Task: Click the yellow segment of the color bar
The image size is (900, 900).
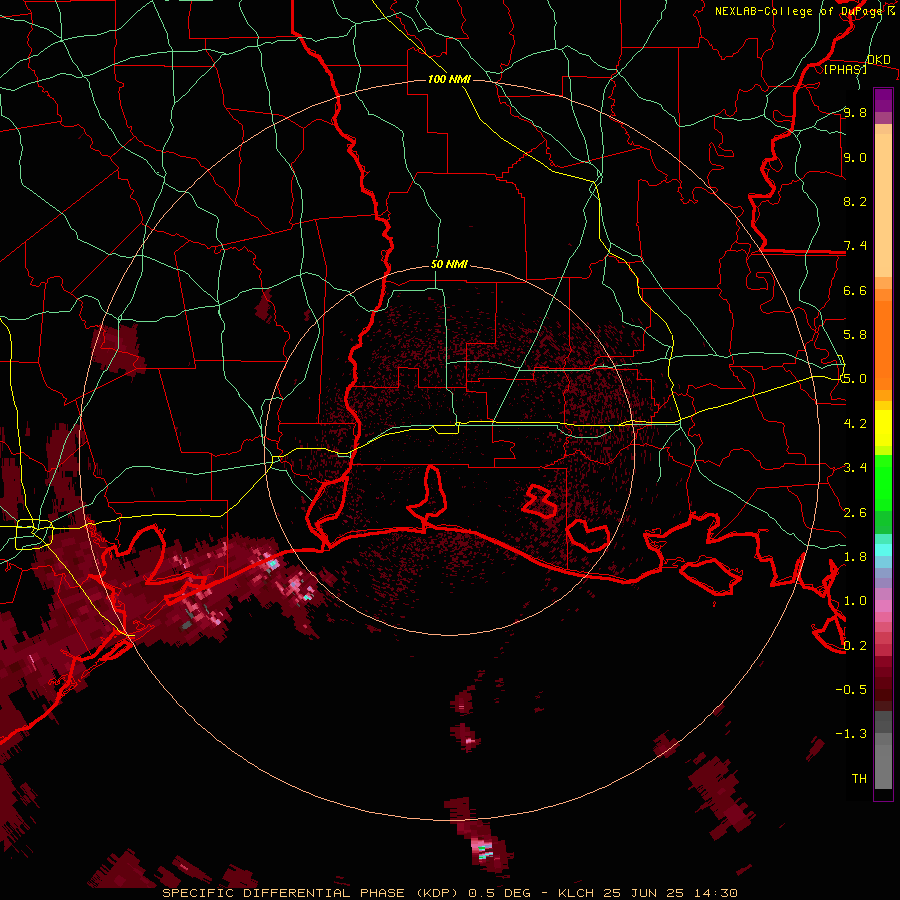Action: tap(883, 428)
